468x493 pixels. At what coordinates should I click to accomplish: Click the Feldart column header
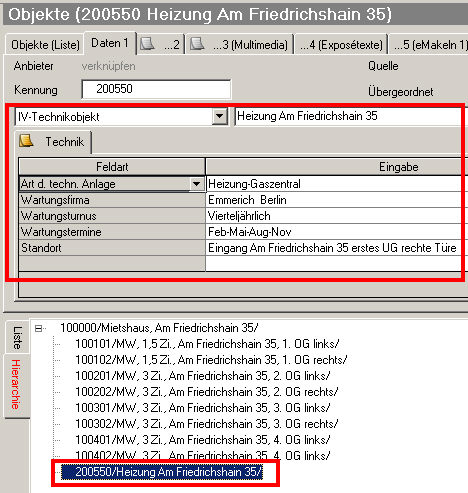pyautogui.click(x=112, y=167)
